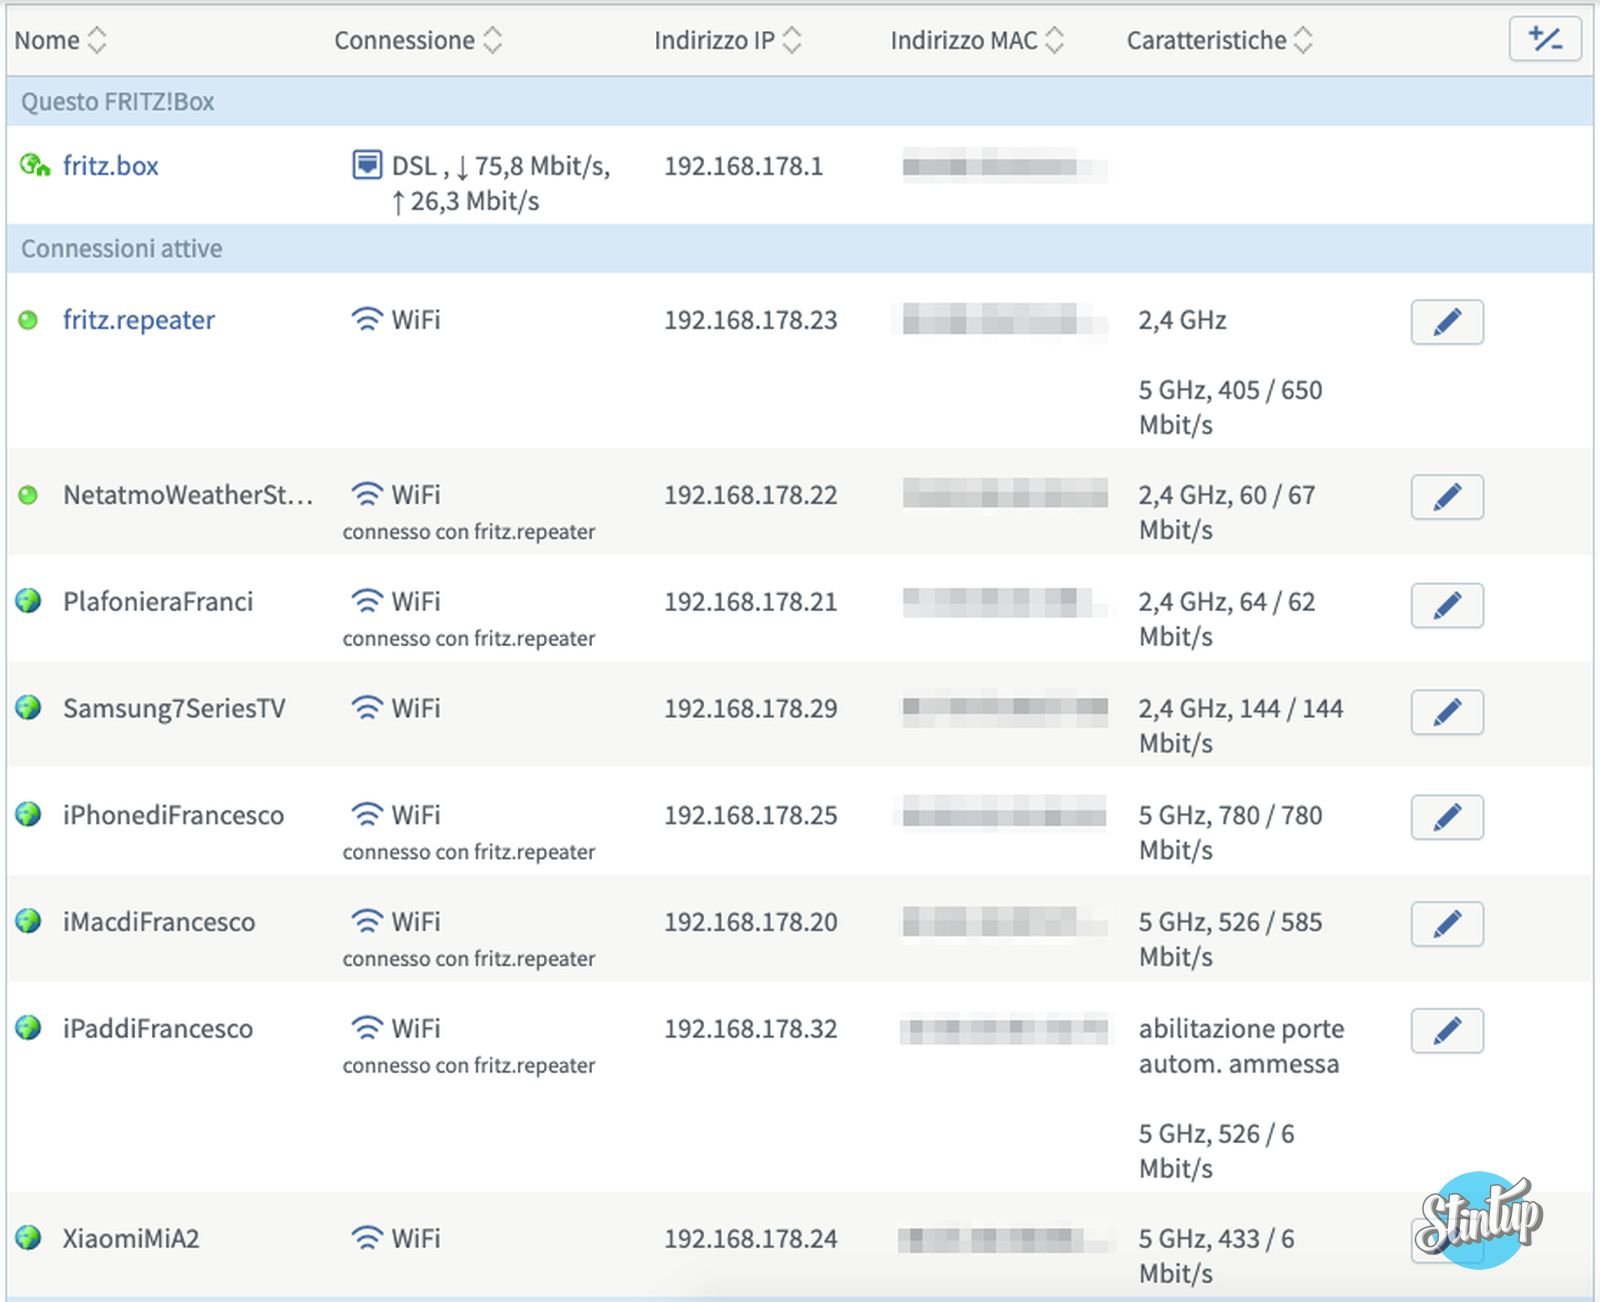This screenshot has width=1600, height=1302.
Task: Open the fritz.box device link
Action: coord(110,166)
